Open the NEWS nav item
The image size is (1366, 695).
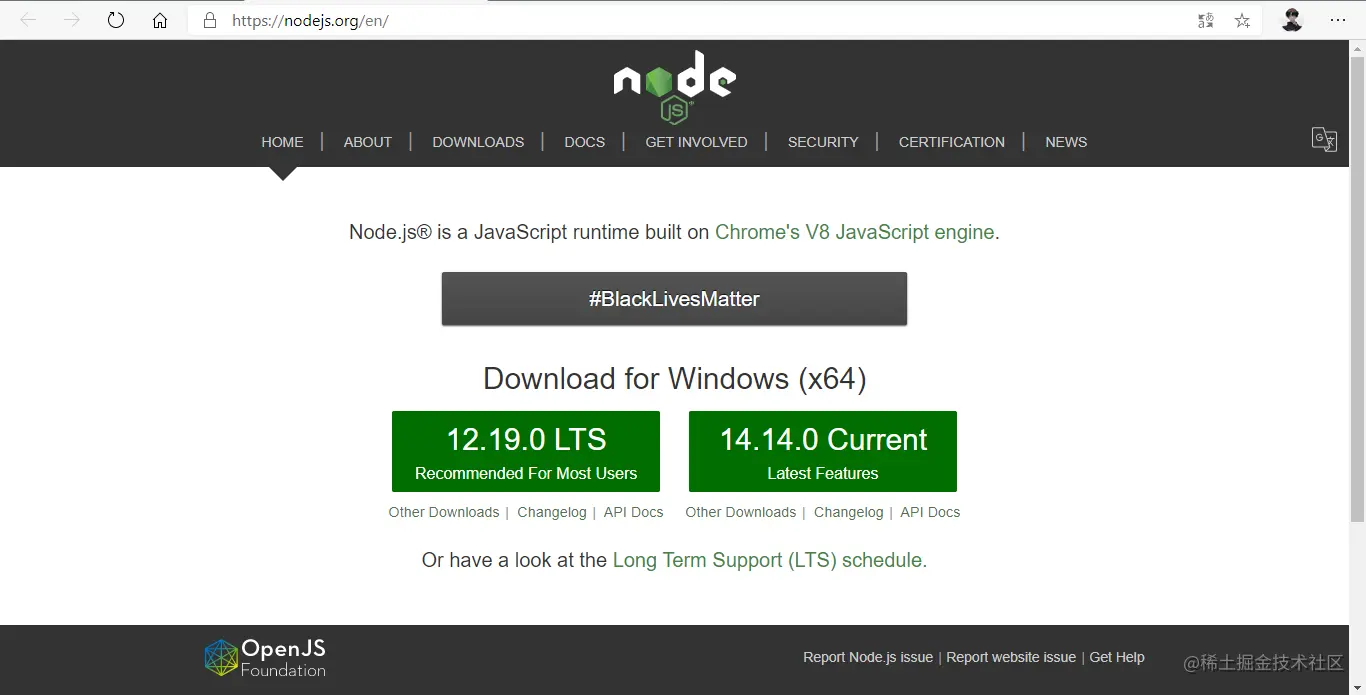coord(1066,142)
